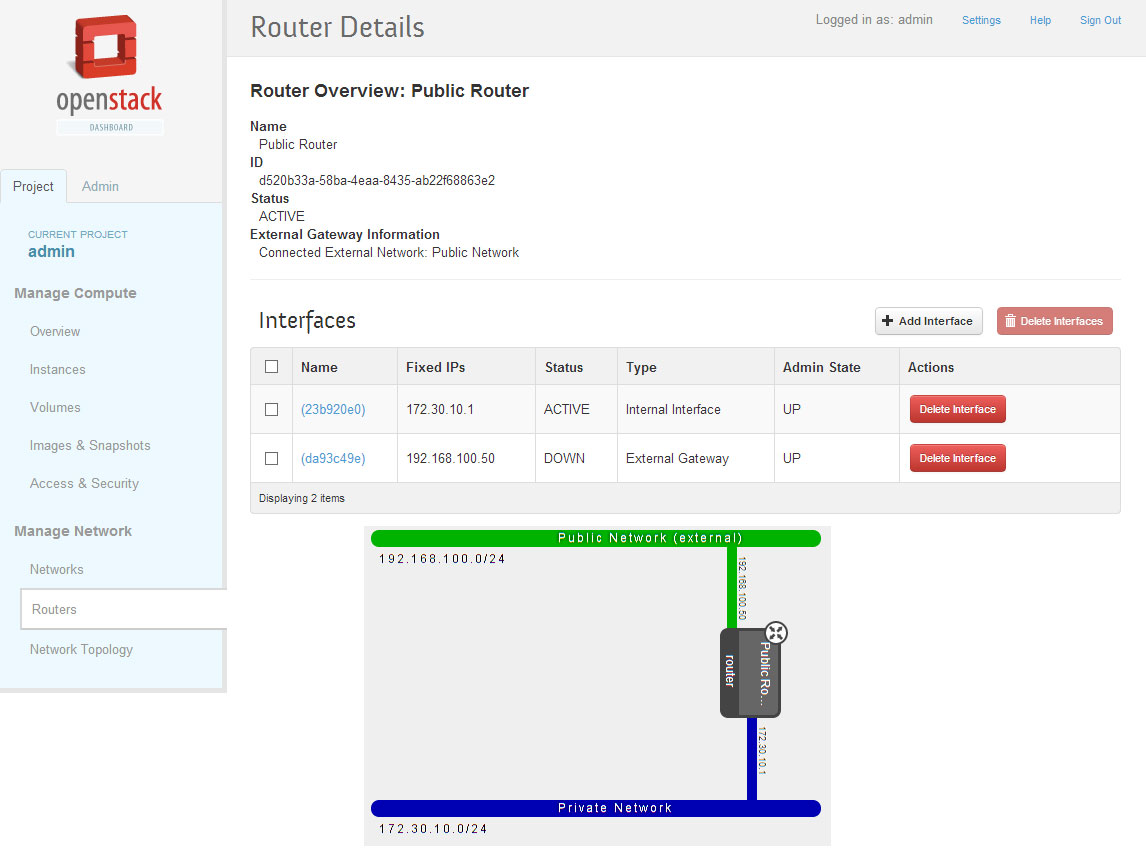Screen dimensions: 1146x850
Task: Click the expand icon on router node
Action: click(x=776, y=632)
